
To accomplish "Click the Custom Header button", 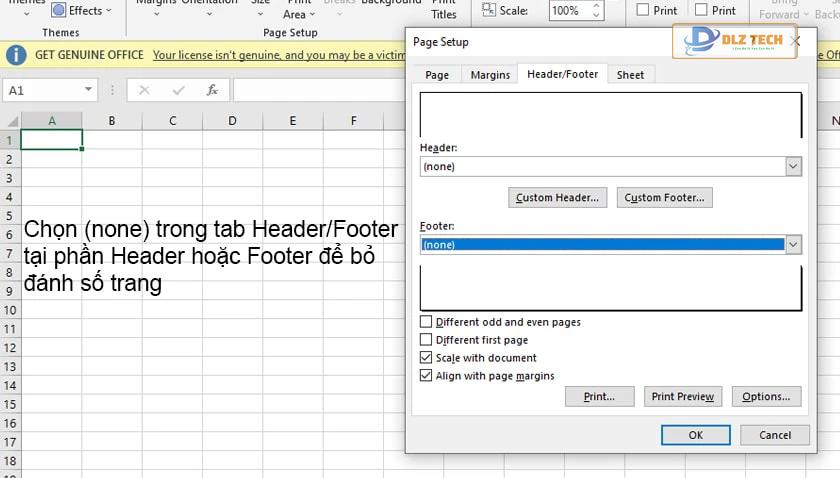I will click(557, 198).
